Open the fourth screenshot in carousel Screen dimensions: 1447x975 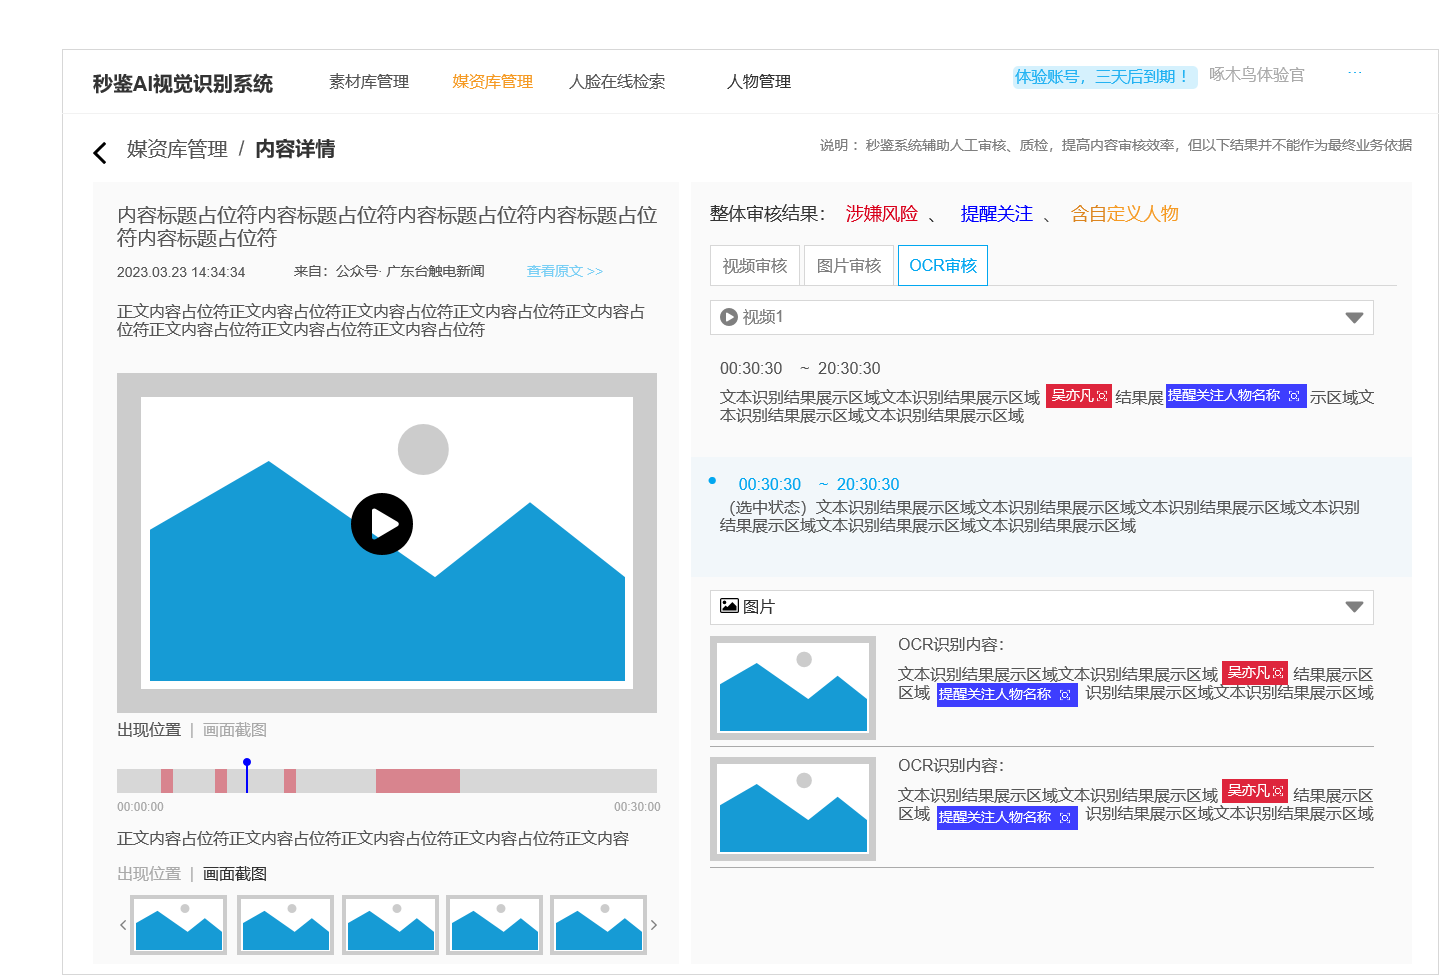495,925
